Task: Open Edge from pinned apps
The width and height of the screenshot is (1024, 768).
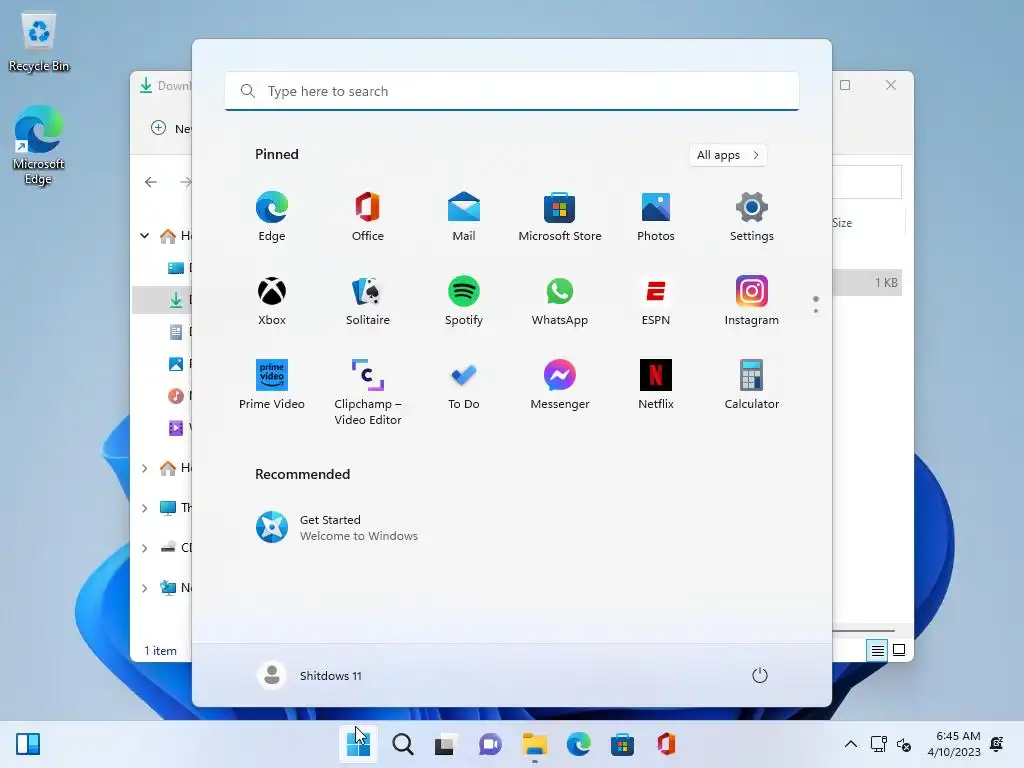Action: [272, 217]
